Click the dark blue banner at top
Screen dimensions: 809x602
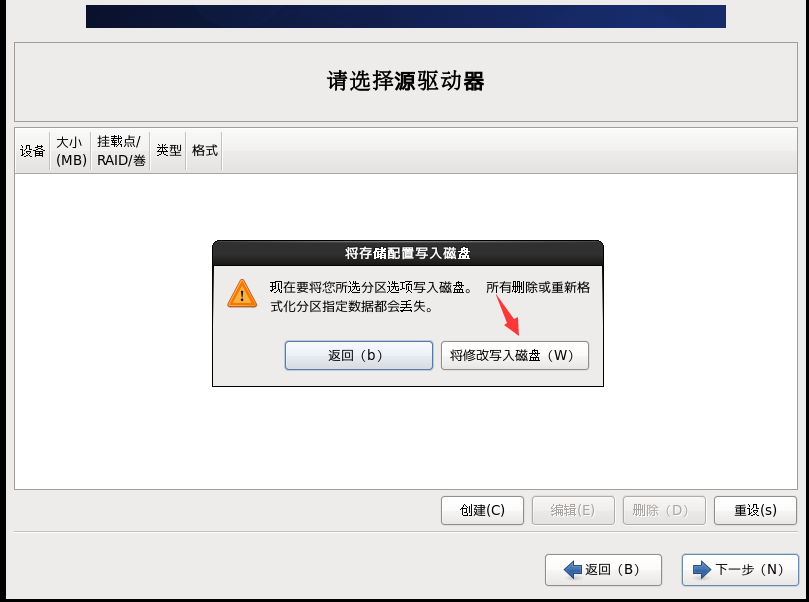pos(406,17)
